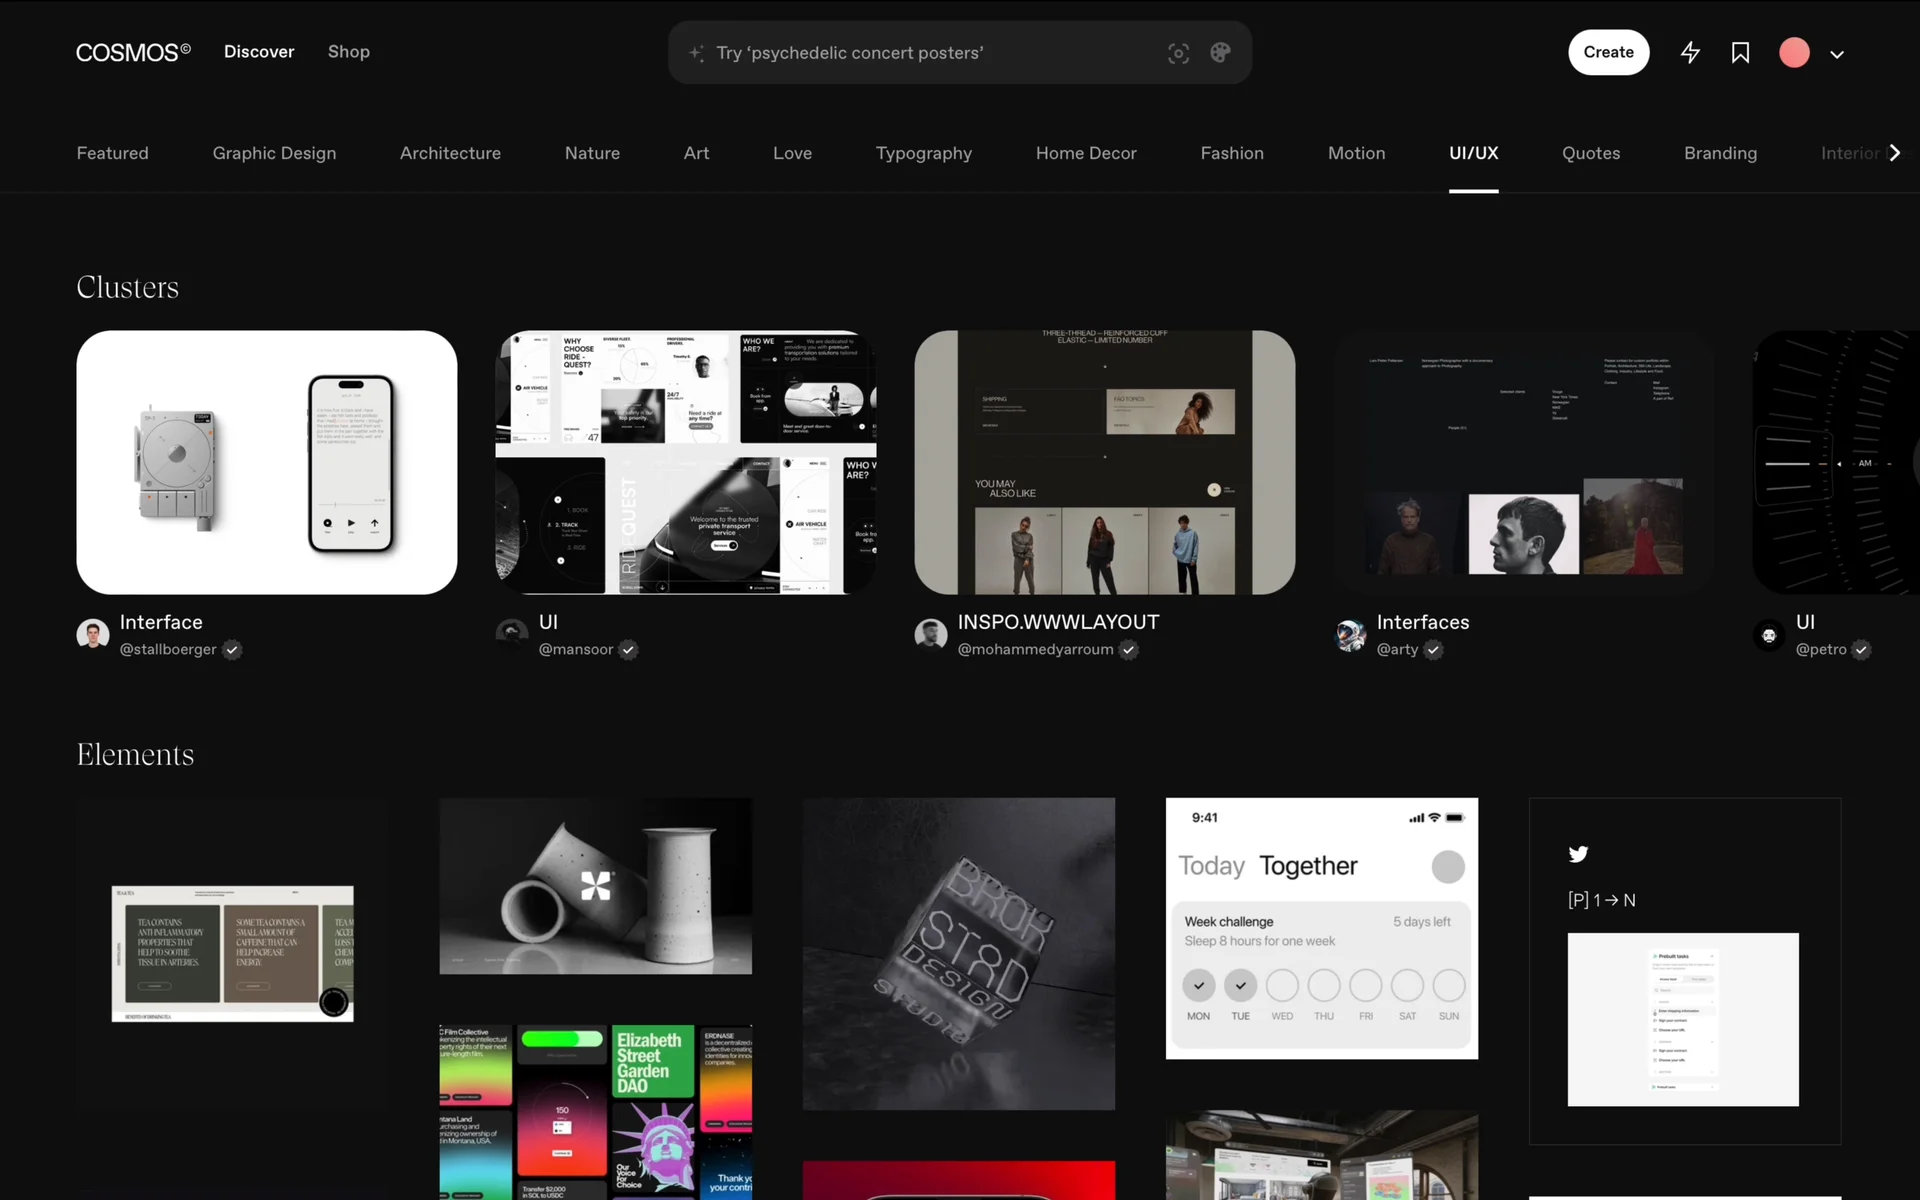Toggle the WED checkbox in Week challenge
Viewport: 1920px width, 1200px height.
point(1282,986)
